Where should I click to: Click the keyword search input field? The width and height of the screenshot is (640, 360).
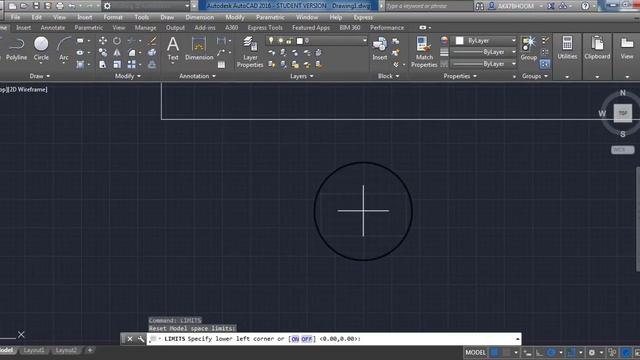click(x=429, y=6)
